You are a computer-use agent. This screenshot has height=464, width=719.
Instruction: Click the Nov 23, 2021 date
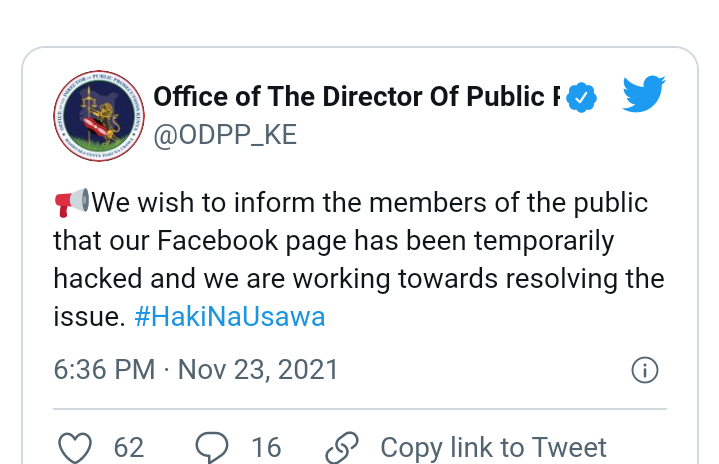pyautogui.click(x=258, y=370)
